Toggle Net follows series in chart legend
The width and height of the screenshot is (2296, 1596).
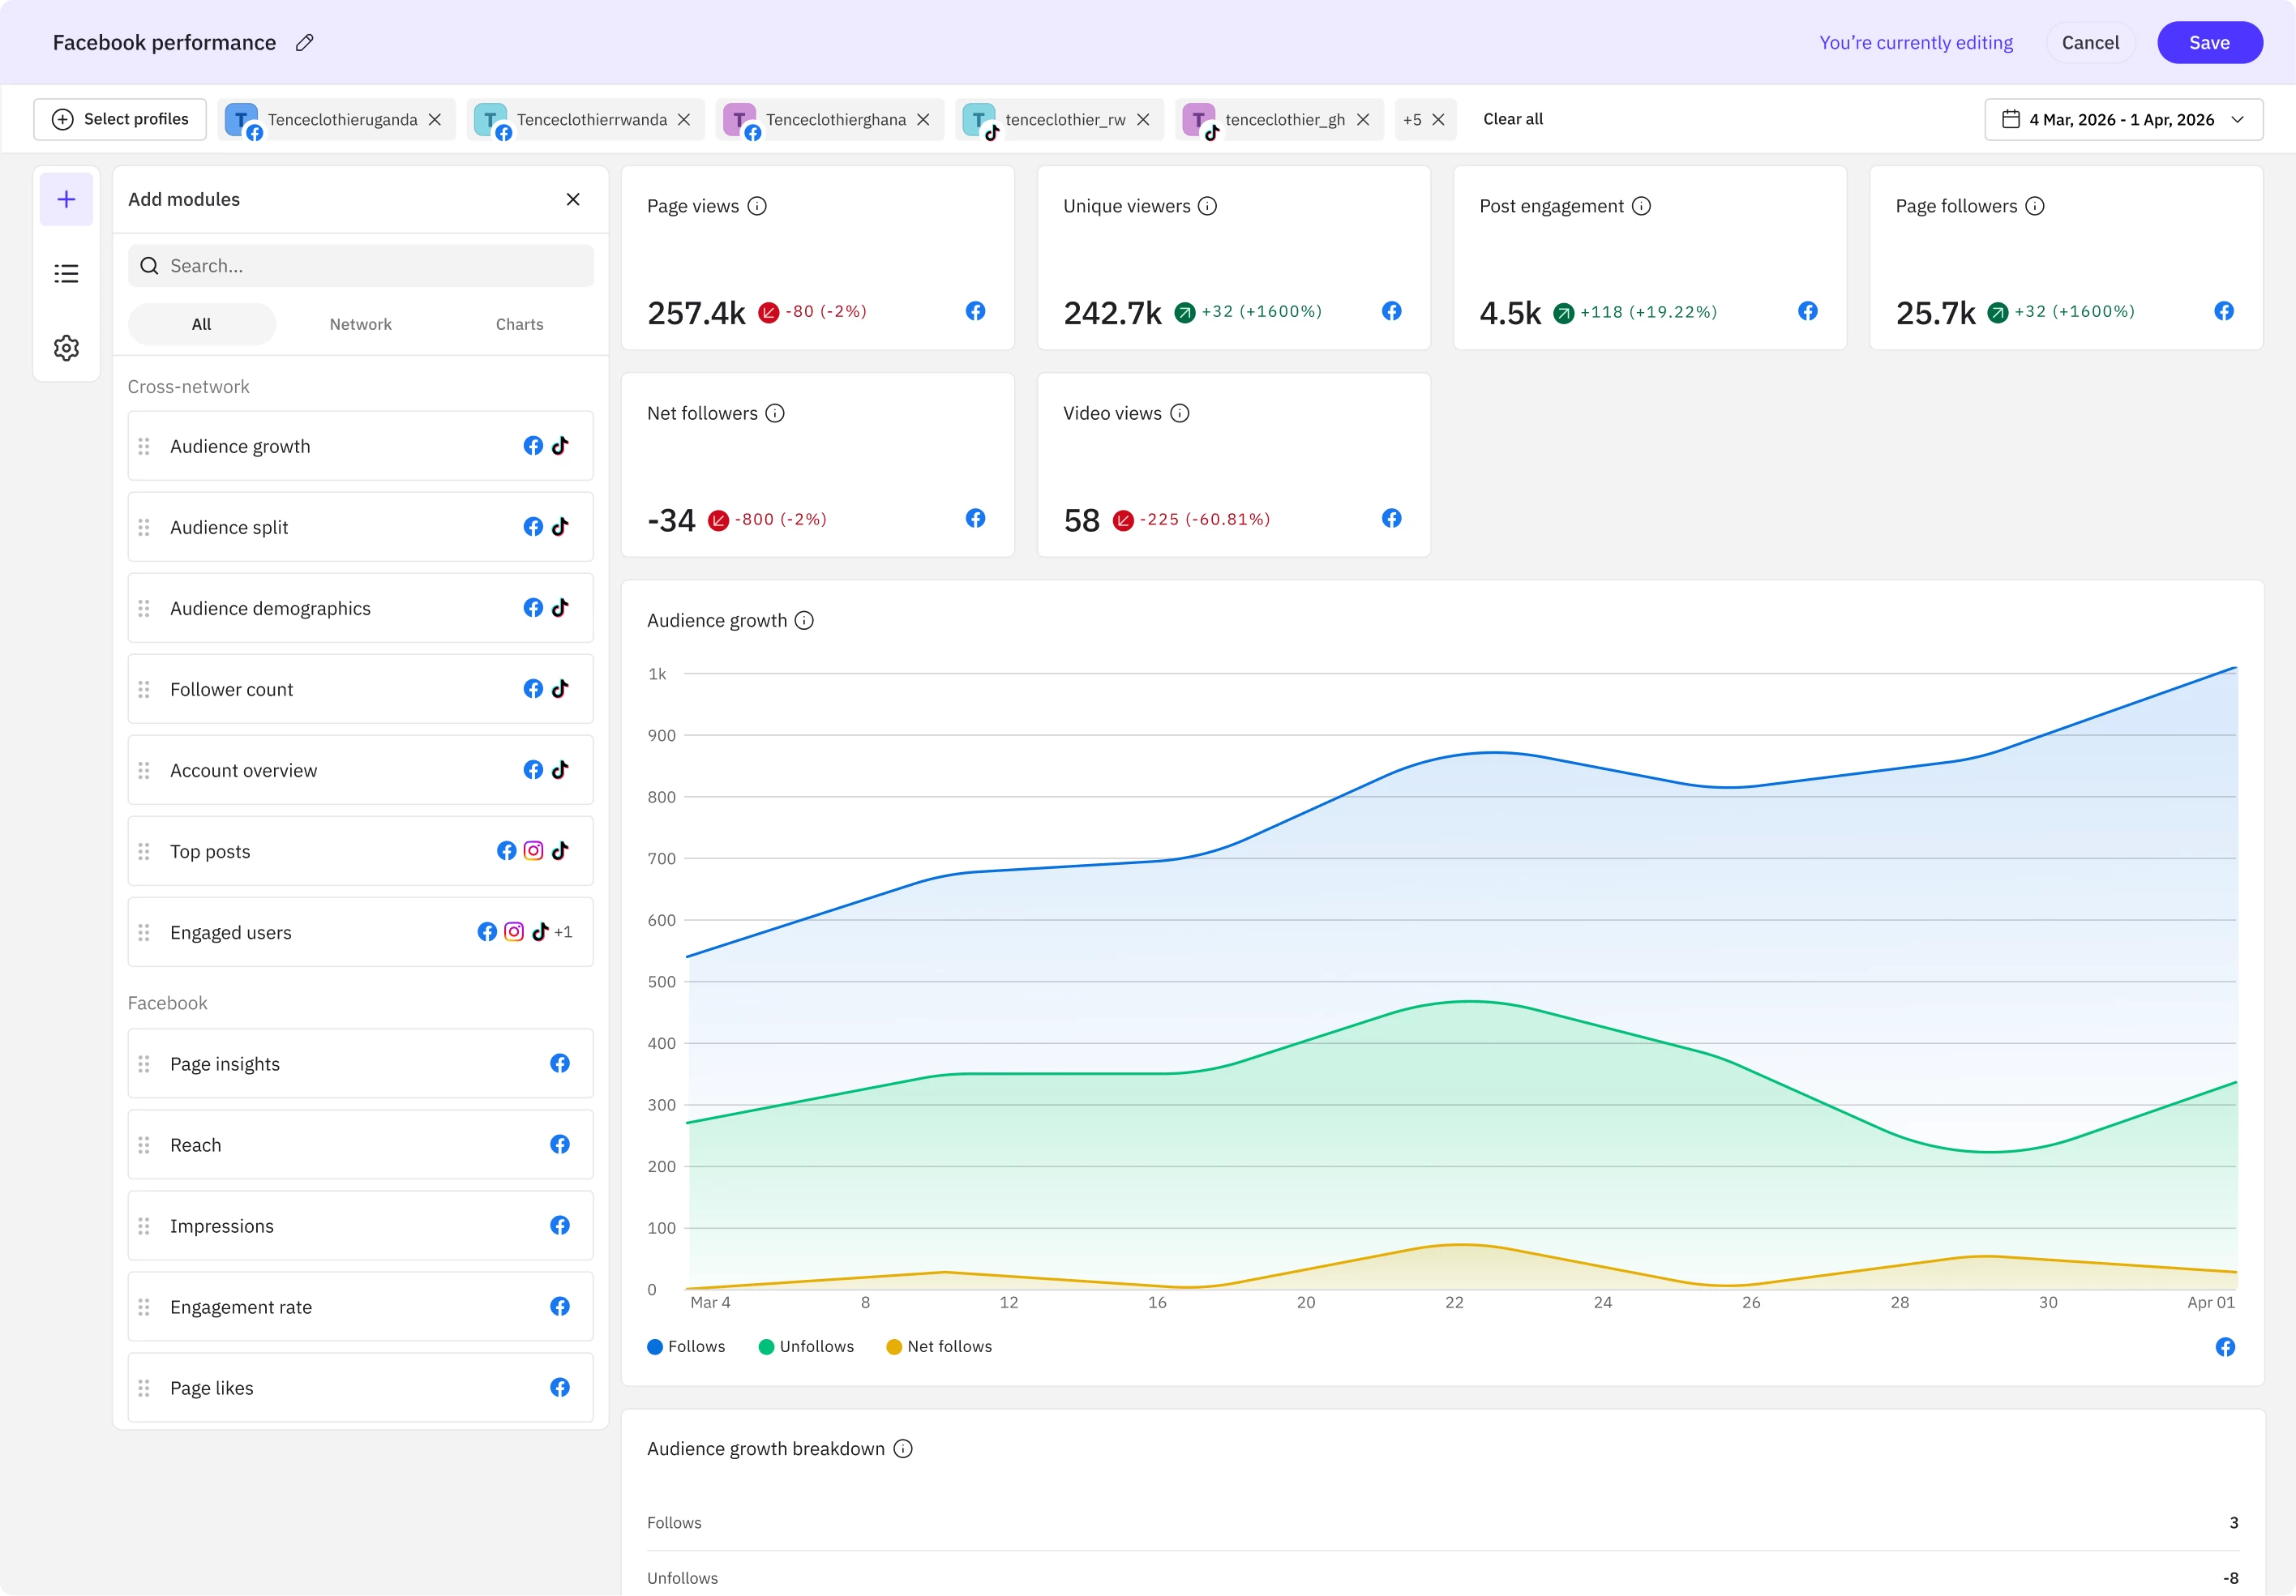pos(939,1346)
